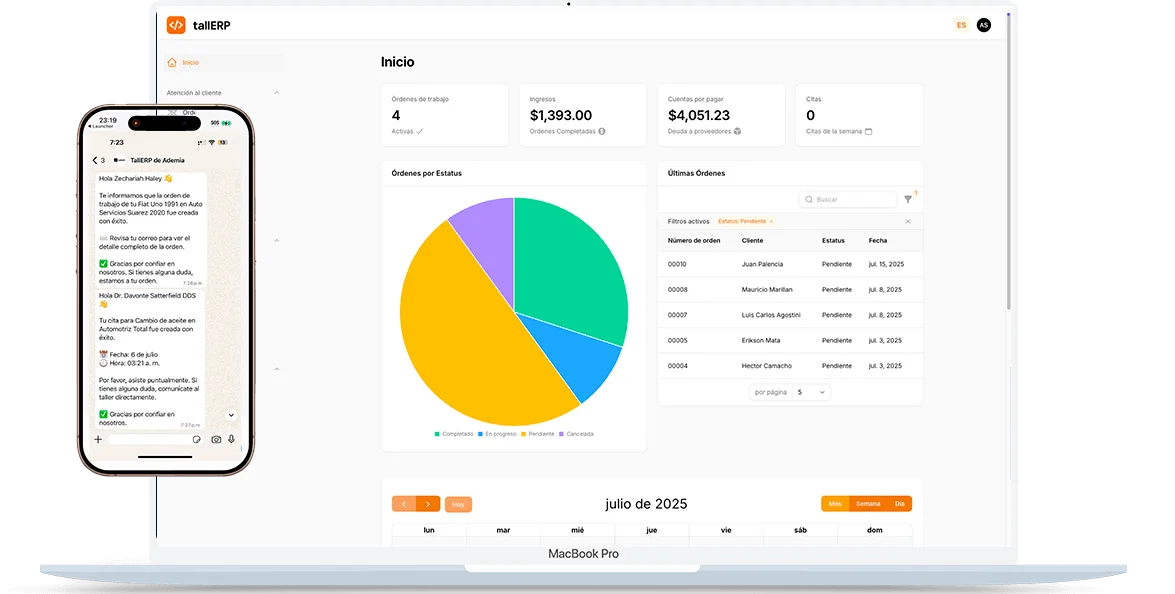Open order 00008 row
This screenshot has width=1175, height=594.
coord(790,290)
